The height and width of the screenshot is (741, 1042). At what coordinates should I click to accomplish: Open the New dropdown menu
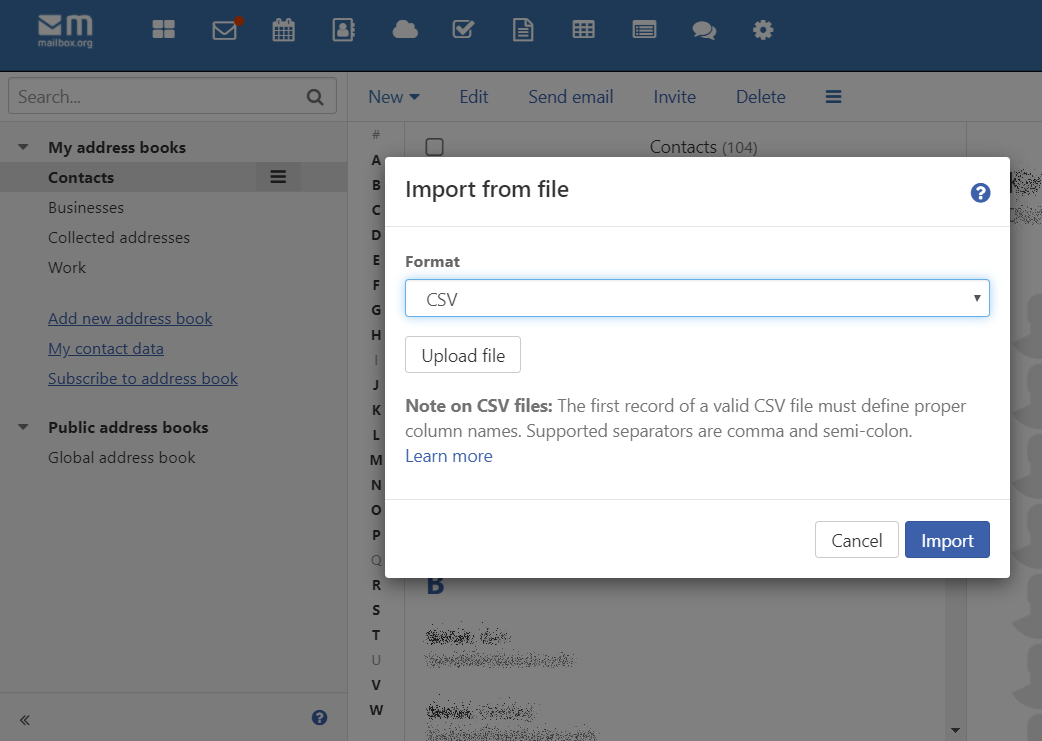pyautogui.click(x=393, y=97)
